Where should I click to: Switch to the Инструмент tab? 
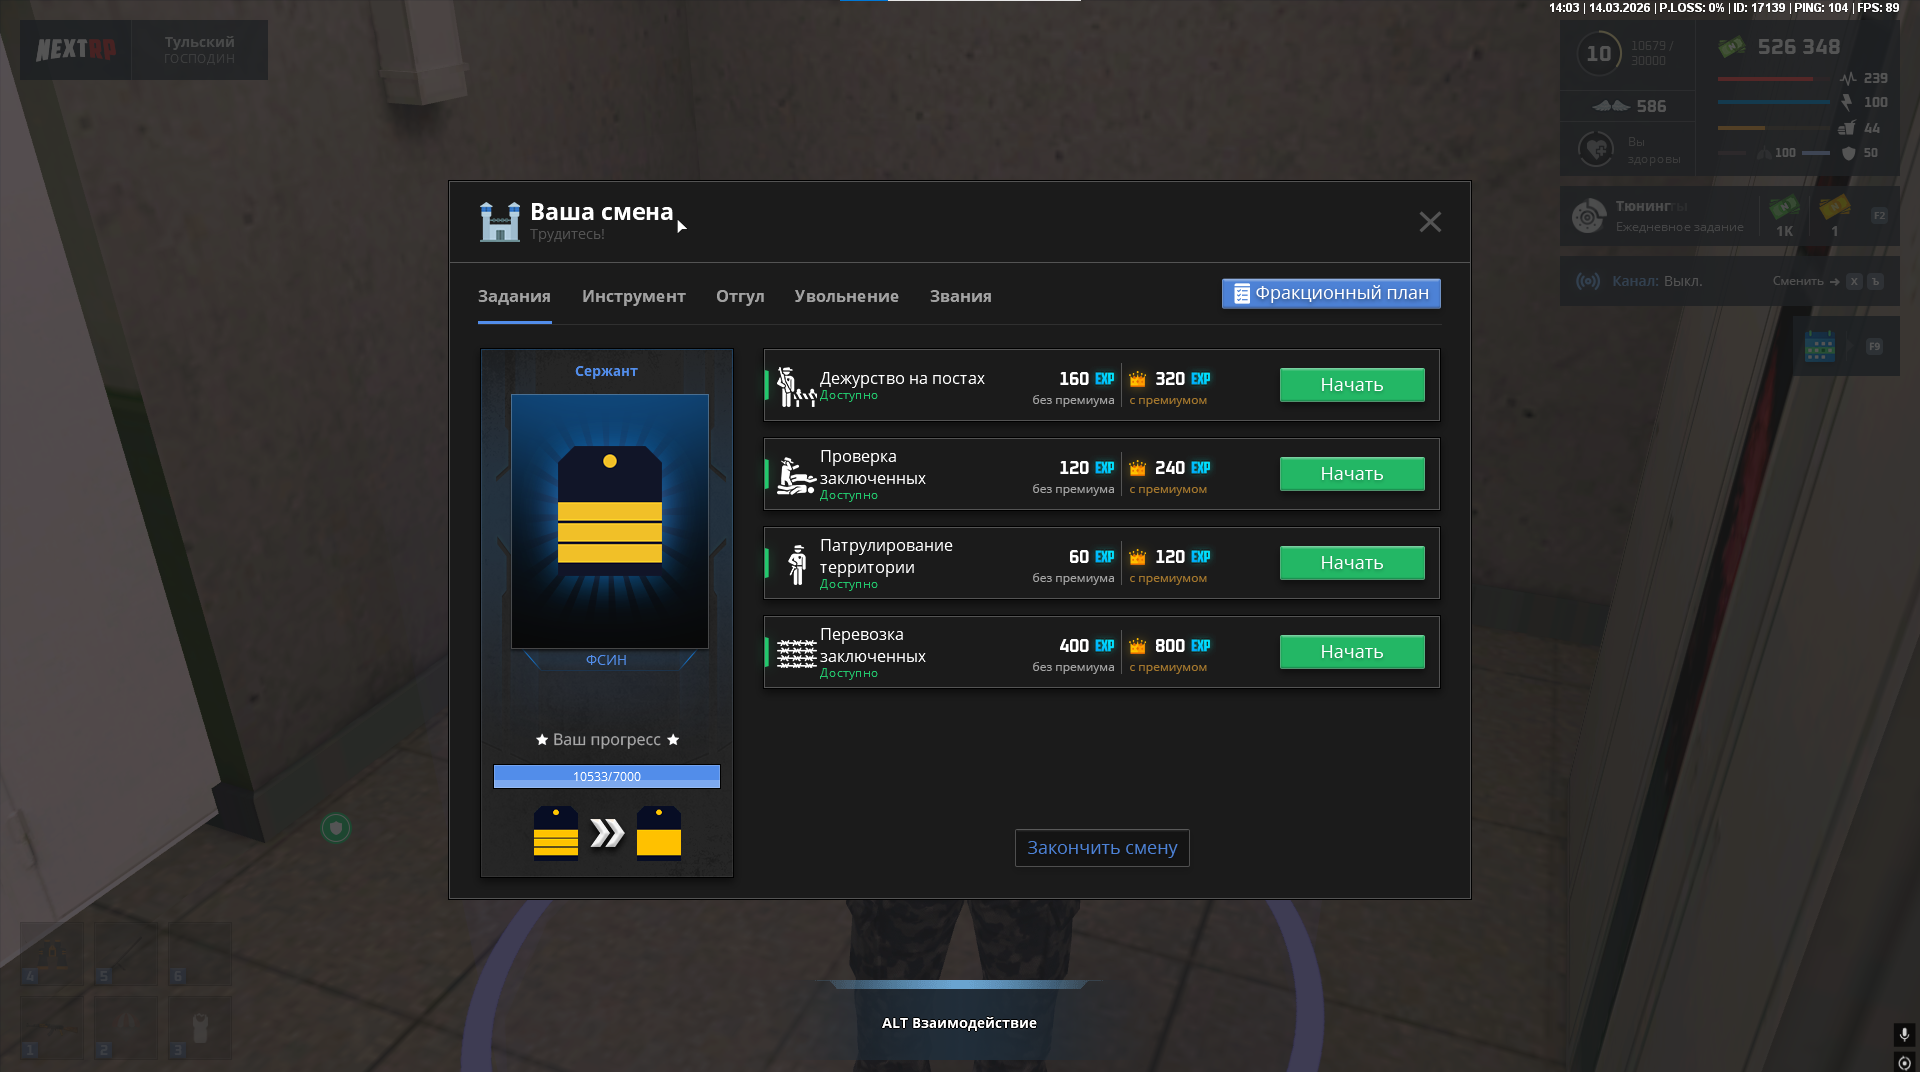point(633,296)
